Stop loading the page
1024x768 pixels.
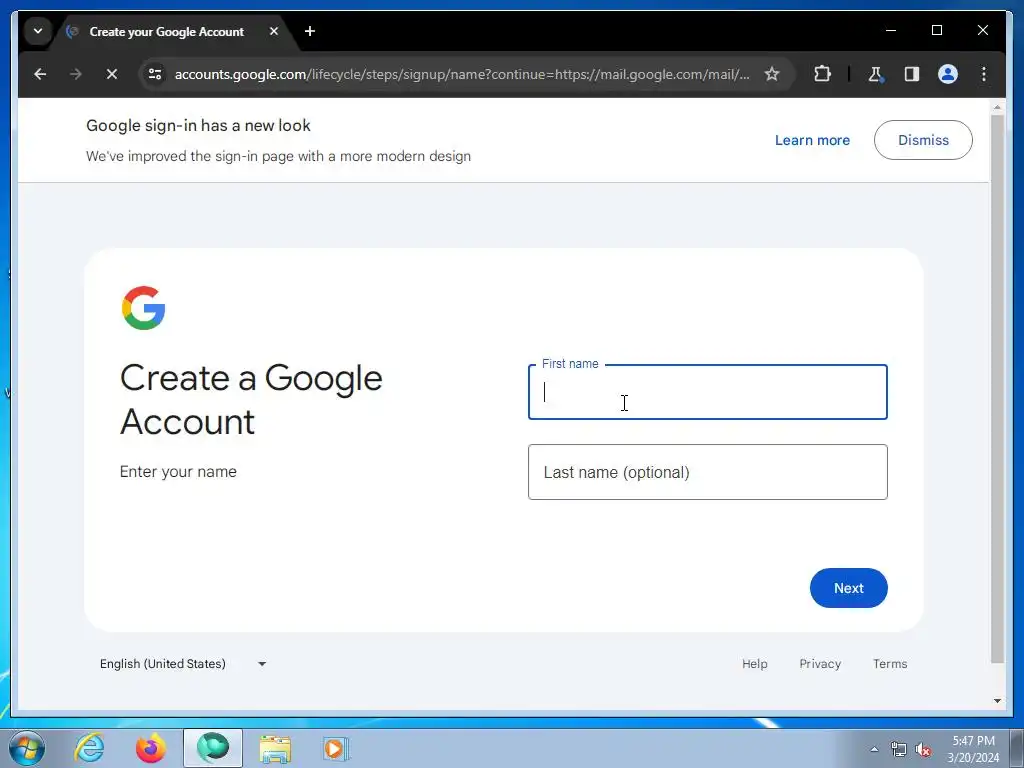click(x=112, y=74)
